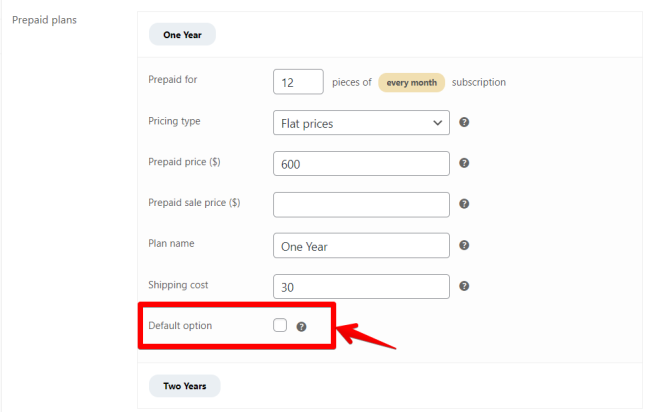This screenshot has height=412, width=649.
Task: Click the Plan name field with One Year
Action: tap(360, 245)
